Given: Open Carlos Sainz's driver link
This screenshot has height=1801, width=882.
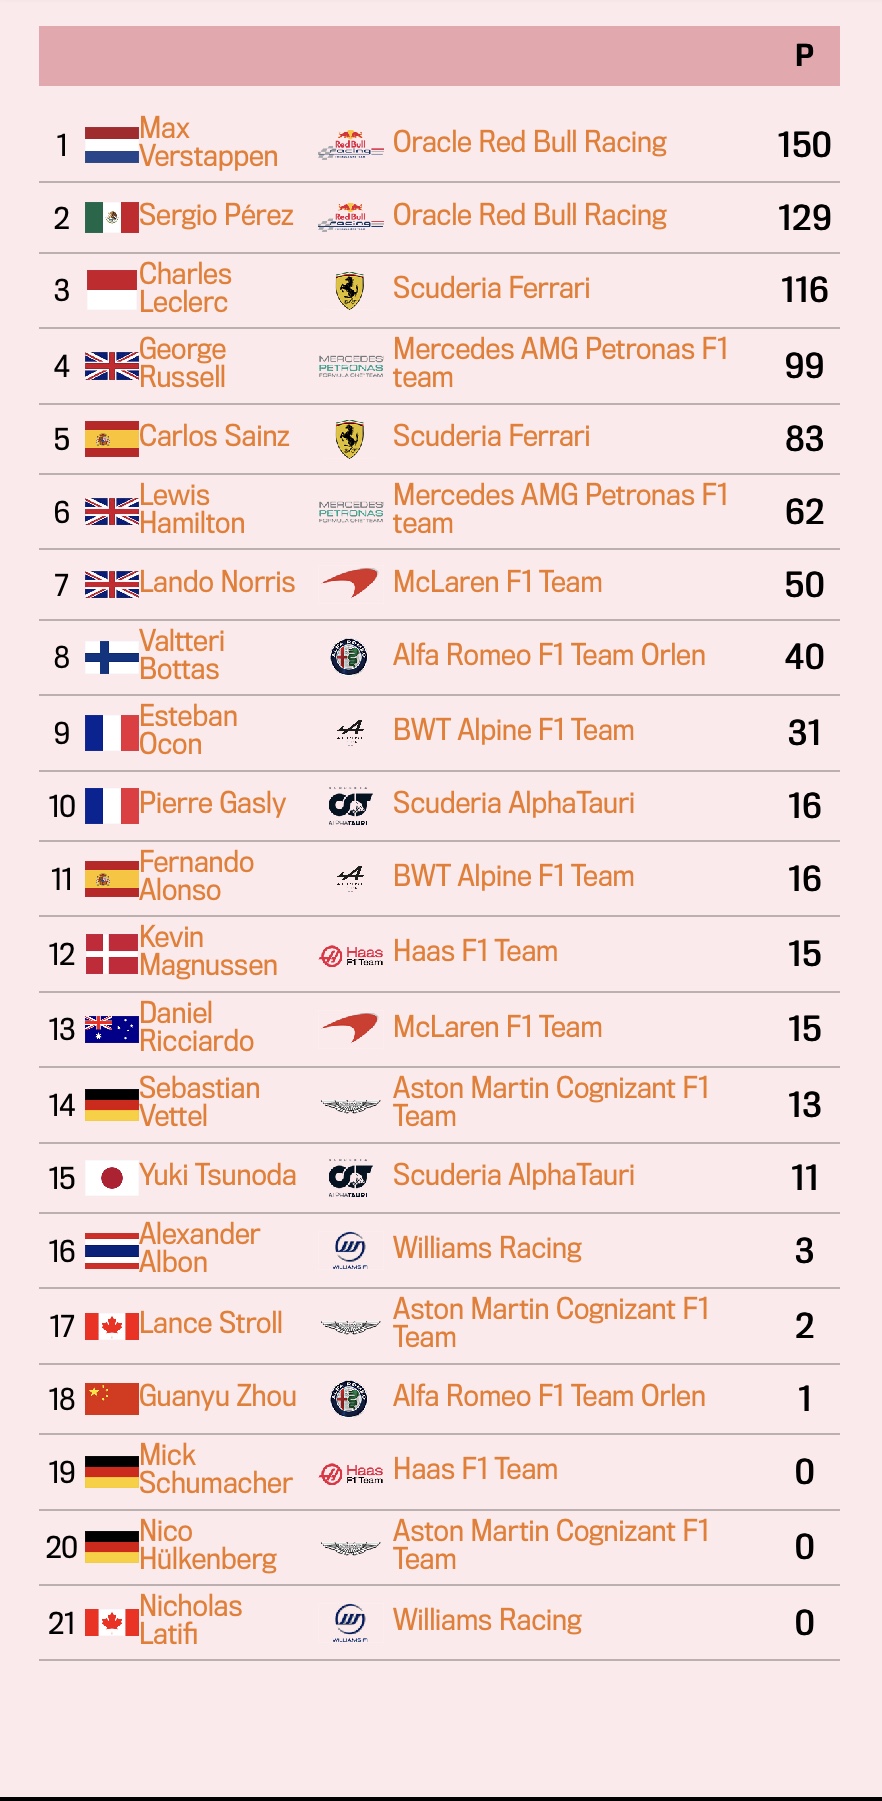Looking at the screenshot, I should pos(214,436).
